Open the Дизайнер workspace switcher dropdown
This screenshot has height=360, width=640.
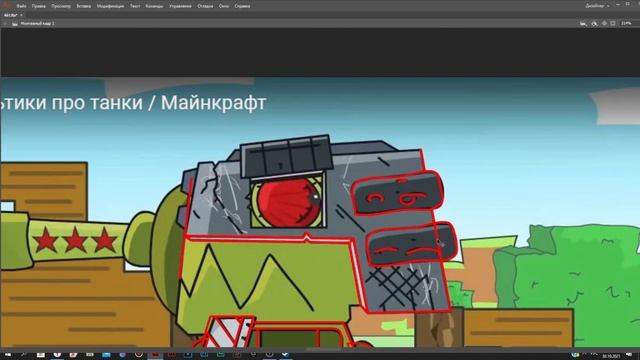pyautogui.click(x=598, y=6)
